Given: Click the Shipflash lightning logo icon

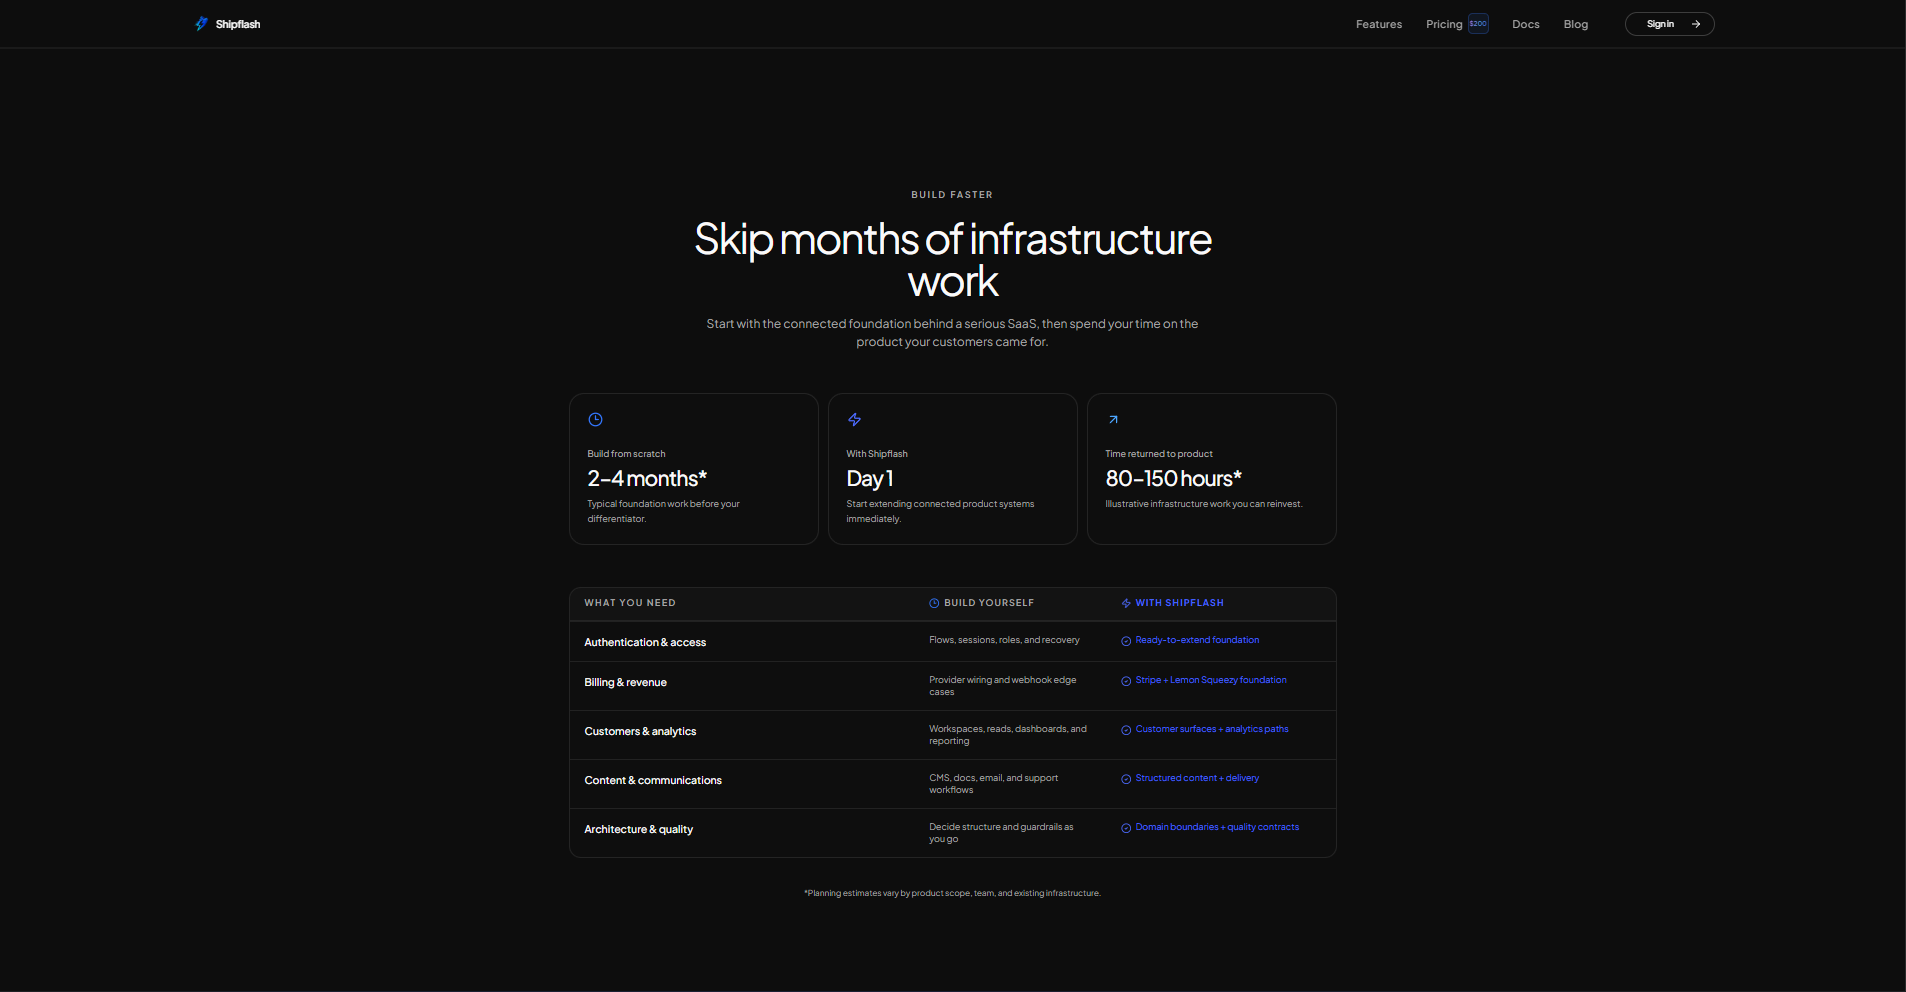Looking at the screenshot, I should click(x=201, y=24).
